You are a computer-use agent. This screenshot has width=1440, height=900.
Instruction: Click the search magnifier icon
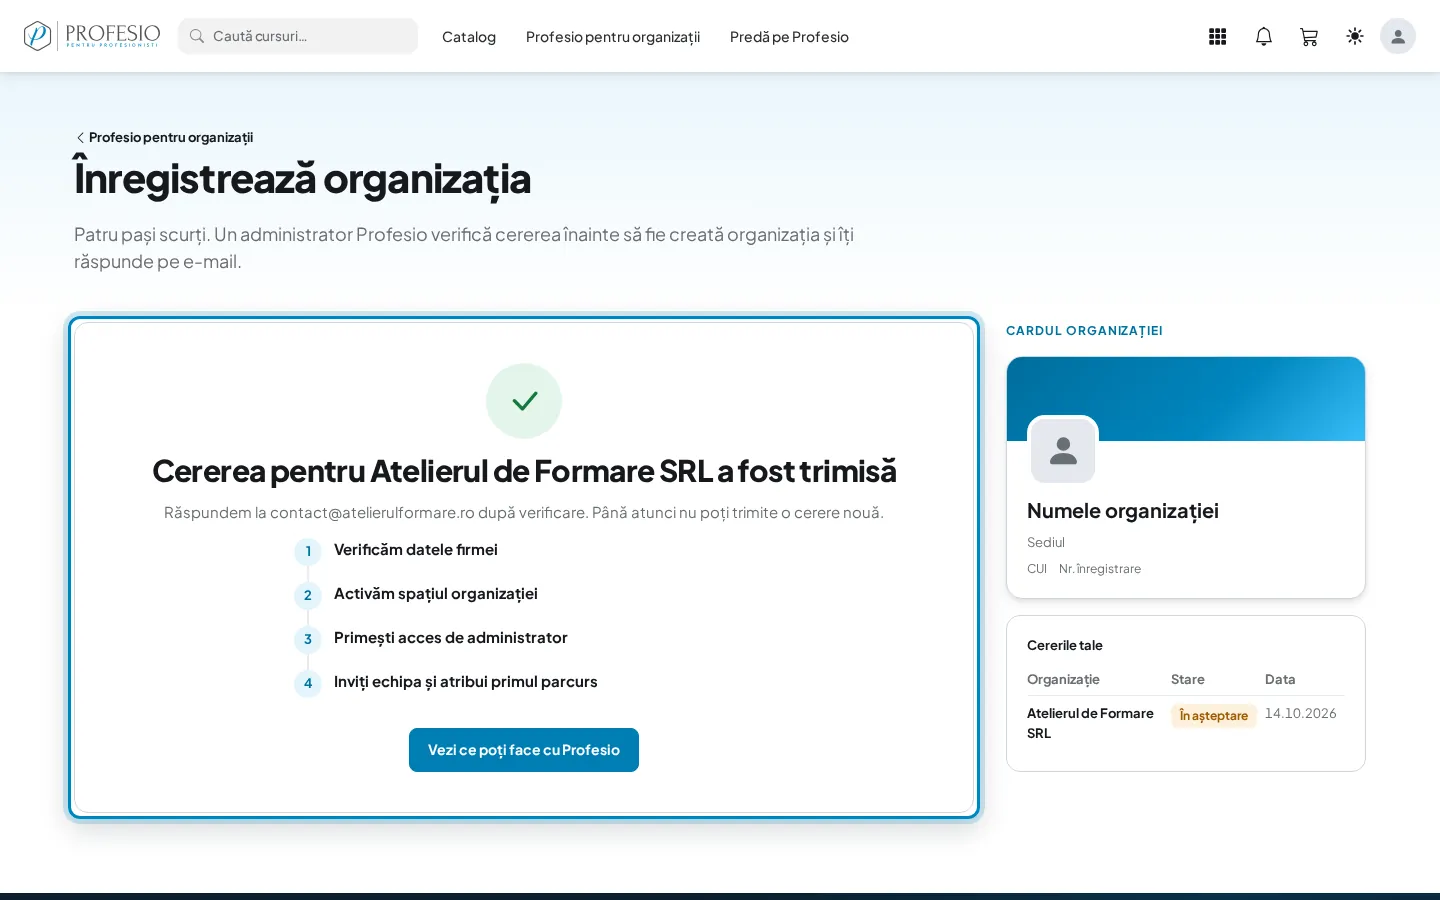[197, 36]
